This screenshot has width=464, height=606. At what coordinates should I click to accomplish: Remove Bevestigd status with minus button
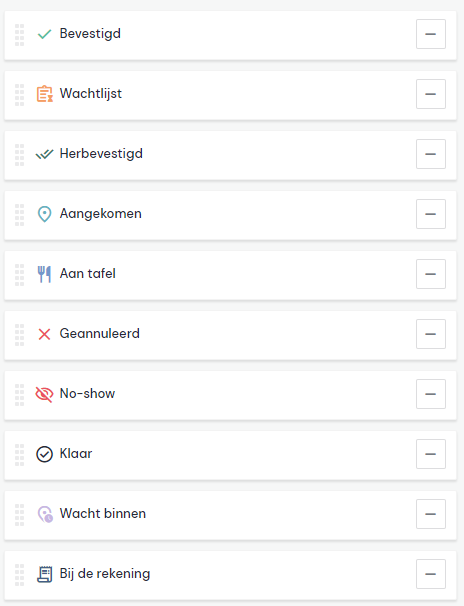coord(431,34)
